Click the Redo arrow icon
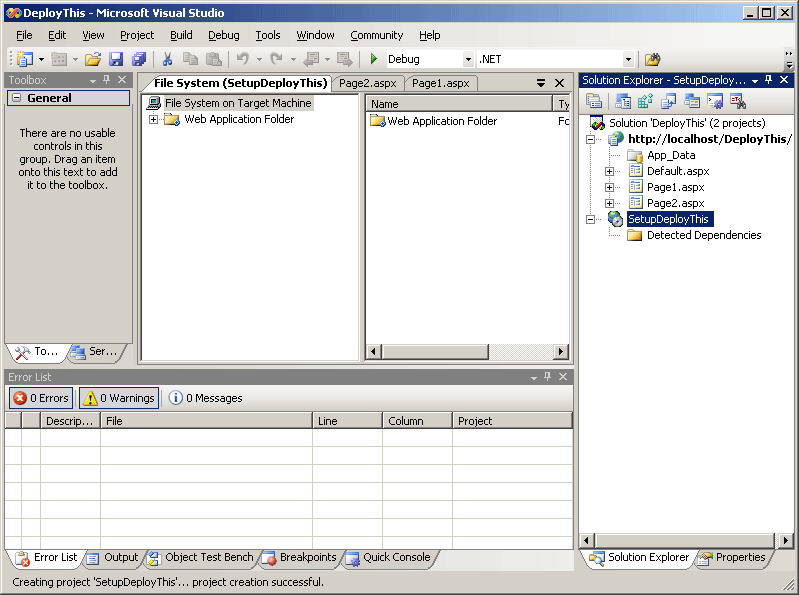Viewport: 799px width, 595px height. pos(276,59)
